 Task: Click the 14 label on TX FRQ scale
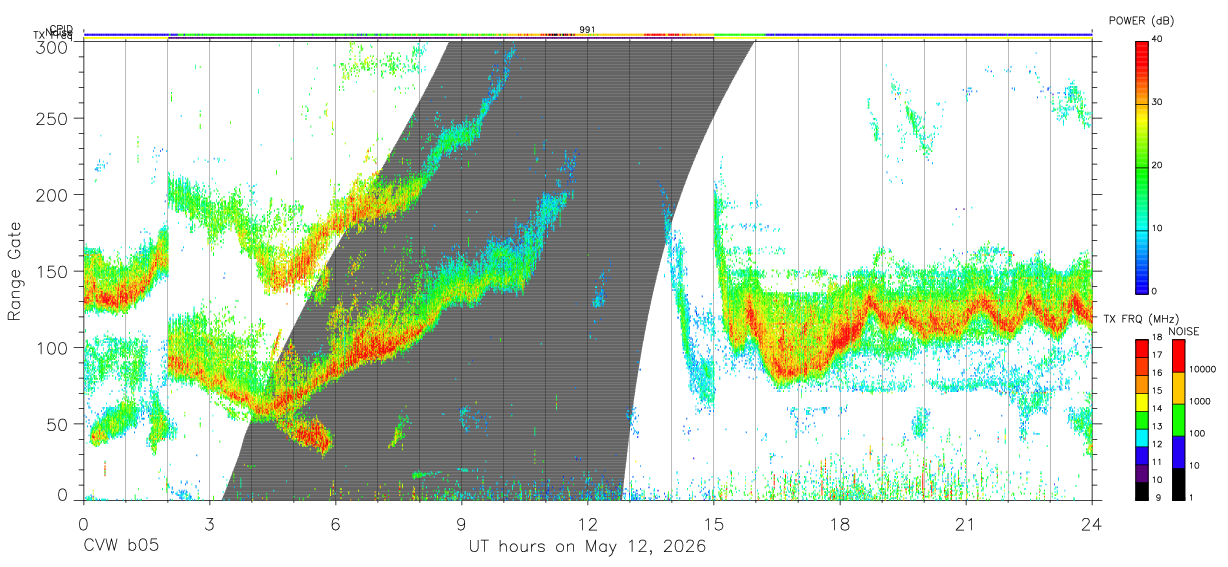(1158, 408)
